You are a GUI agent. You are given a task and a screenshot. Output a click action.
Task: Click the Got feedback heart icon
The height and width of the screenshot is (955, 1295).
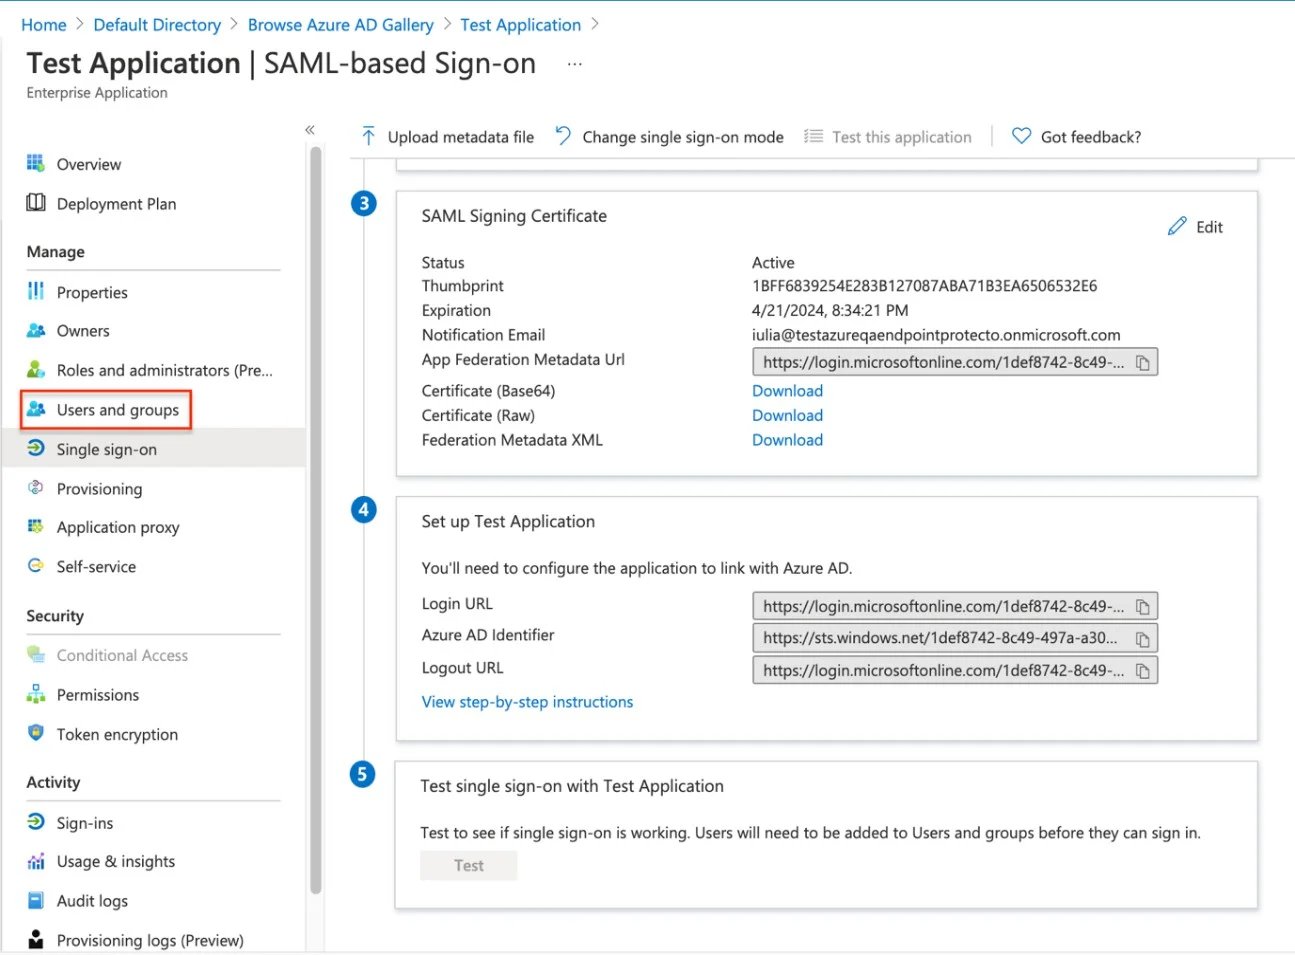point(1021,136)
